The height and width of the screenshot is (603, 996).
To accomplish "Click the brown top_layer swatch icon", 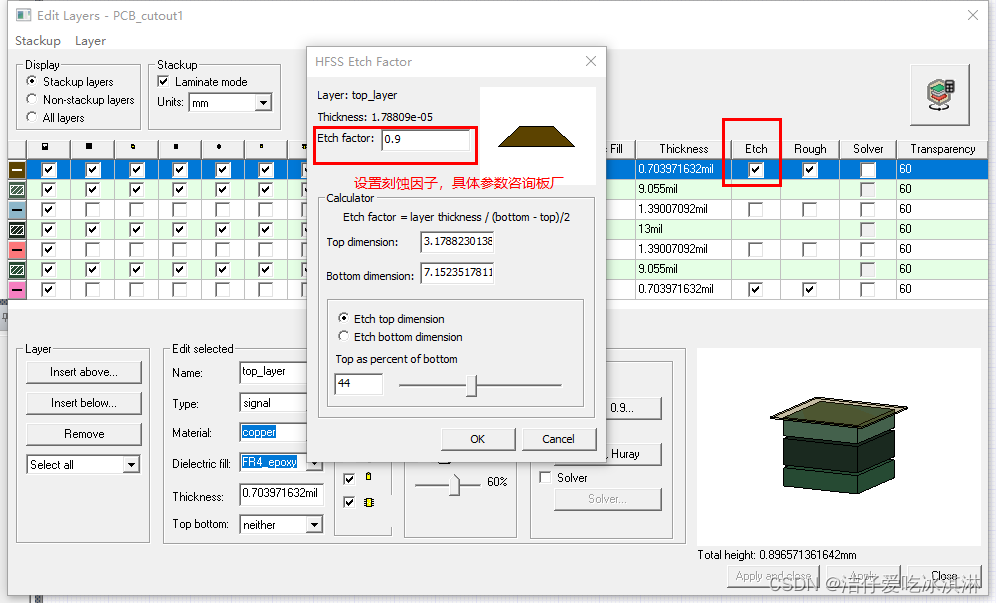I will point(17,170).
